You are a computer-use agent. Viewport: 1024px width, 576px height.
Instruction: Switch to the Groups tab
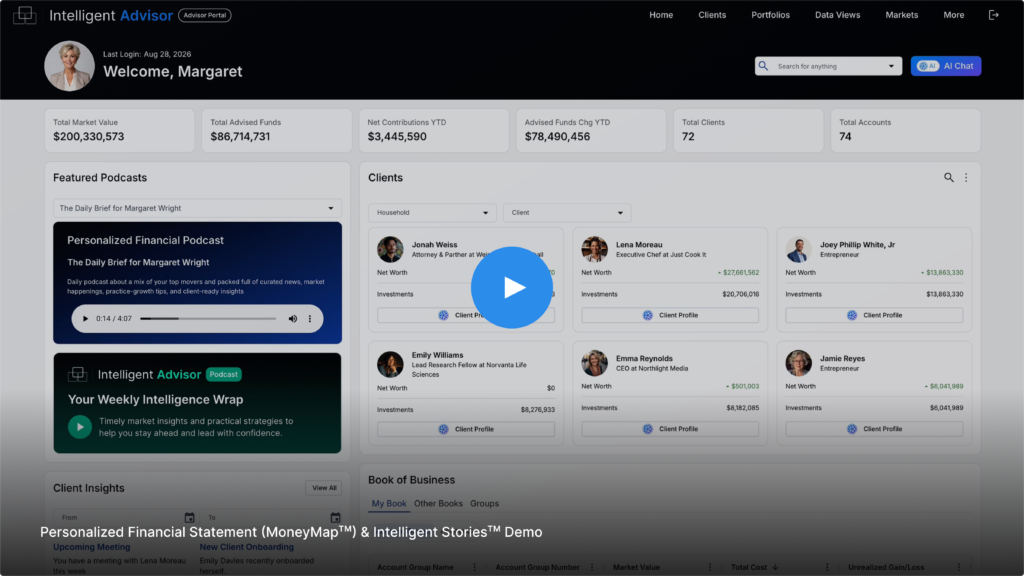[x=485, y=504]
